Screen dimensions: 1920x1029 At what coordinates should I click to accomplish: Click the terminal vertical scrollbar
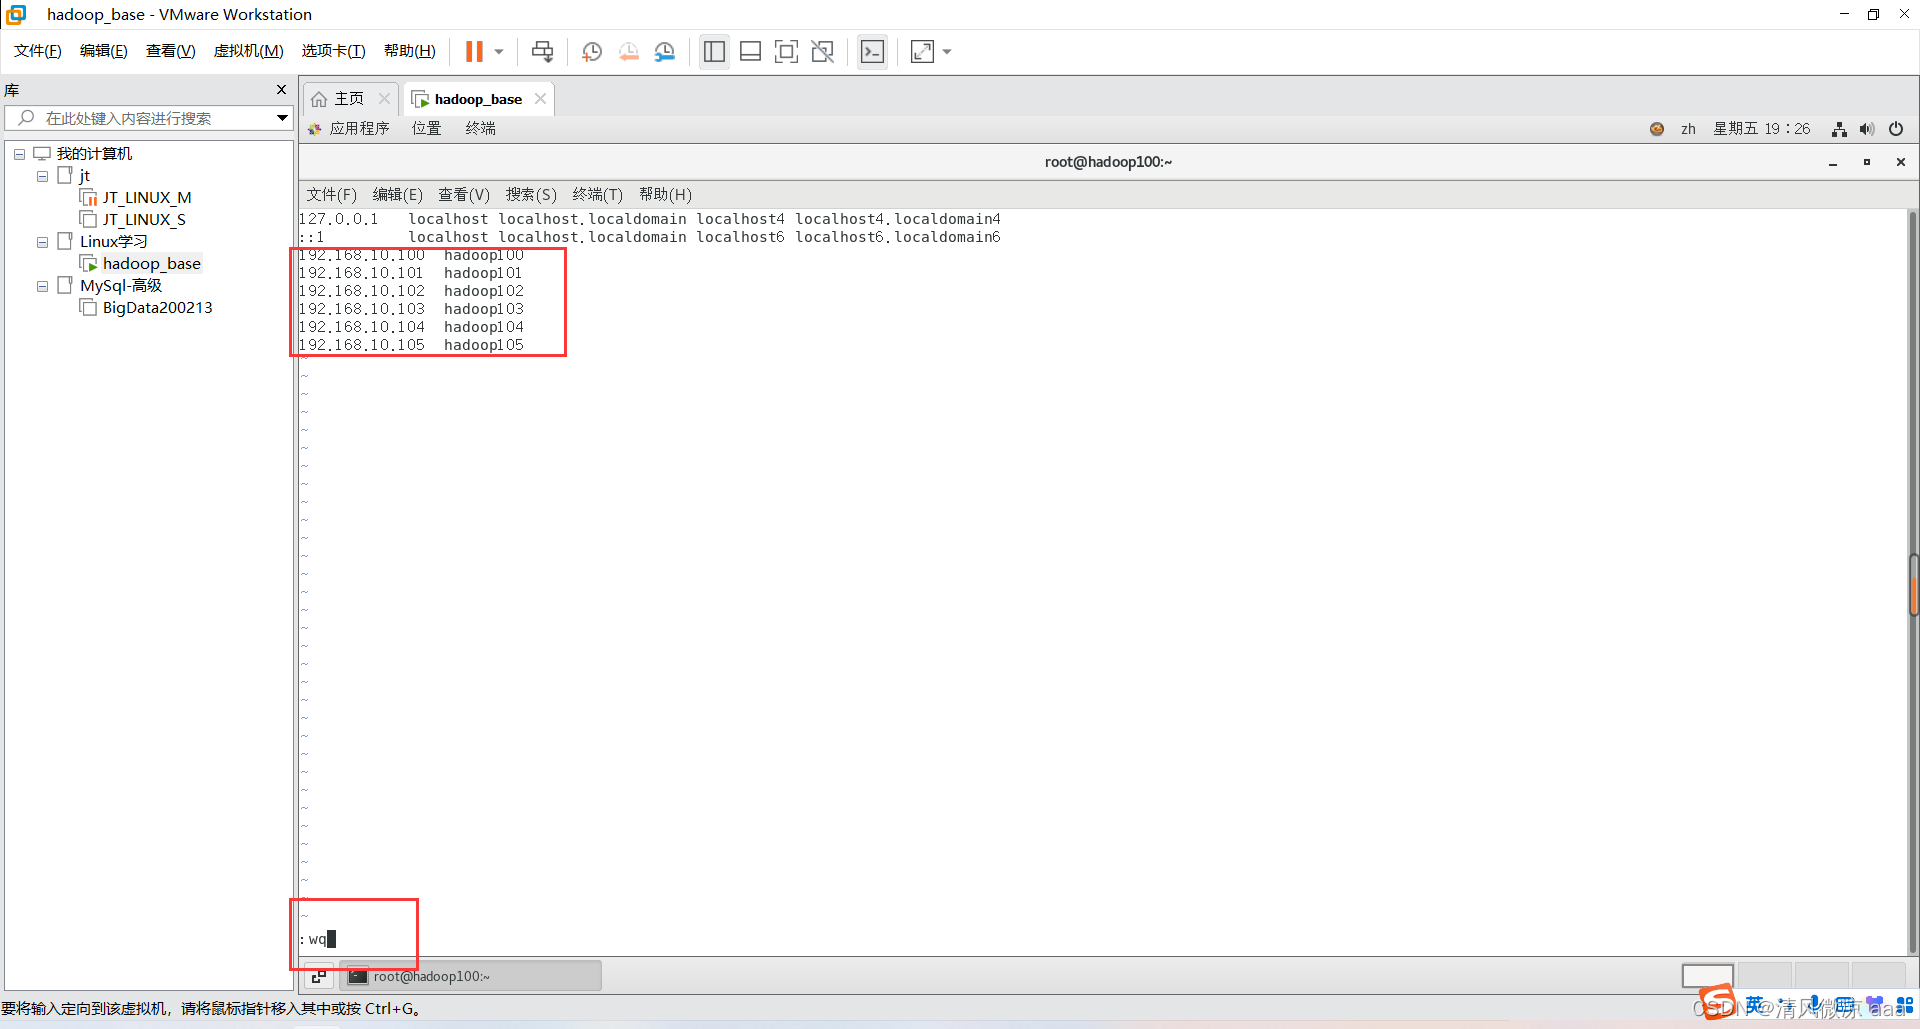click(x=1912, y=582)
